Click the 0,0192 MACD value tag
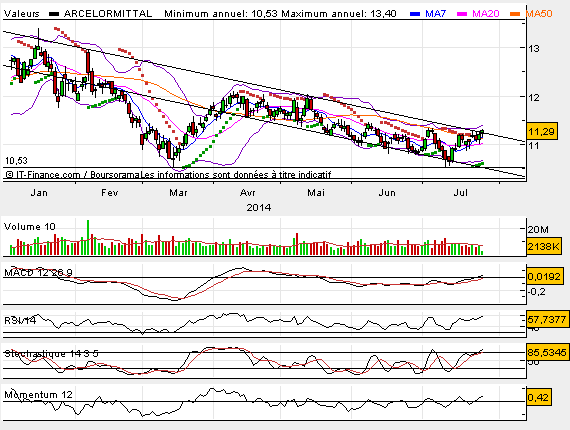This screenshot has height=430, width=570. (x=545, y=277)
